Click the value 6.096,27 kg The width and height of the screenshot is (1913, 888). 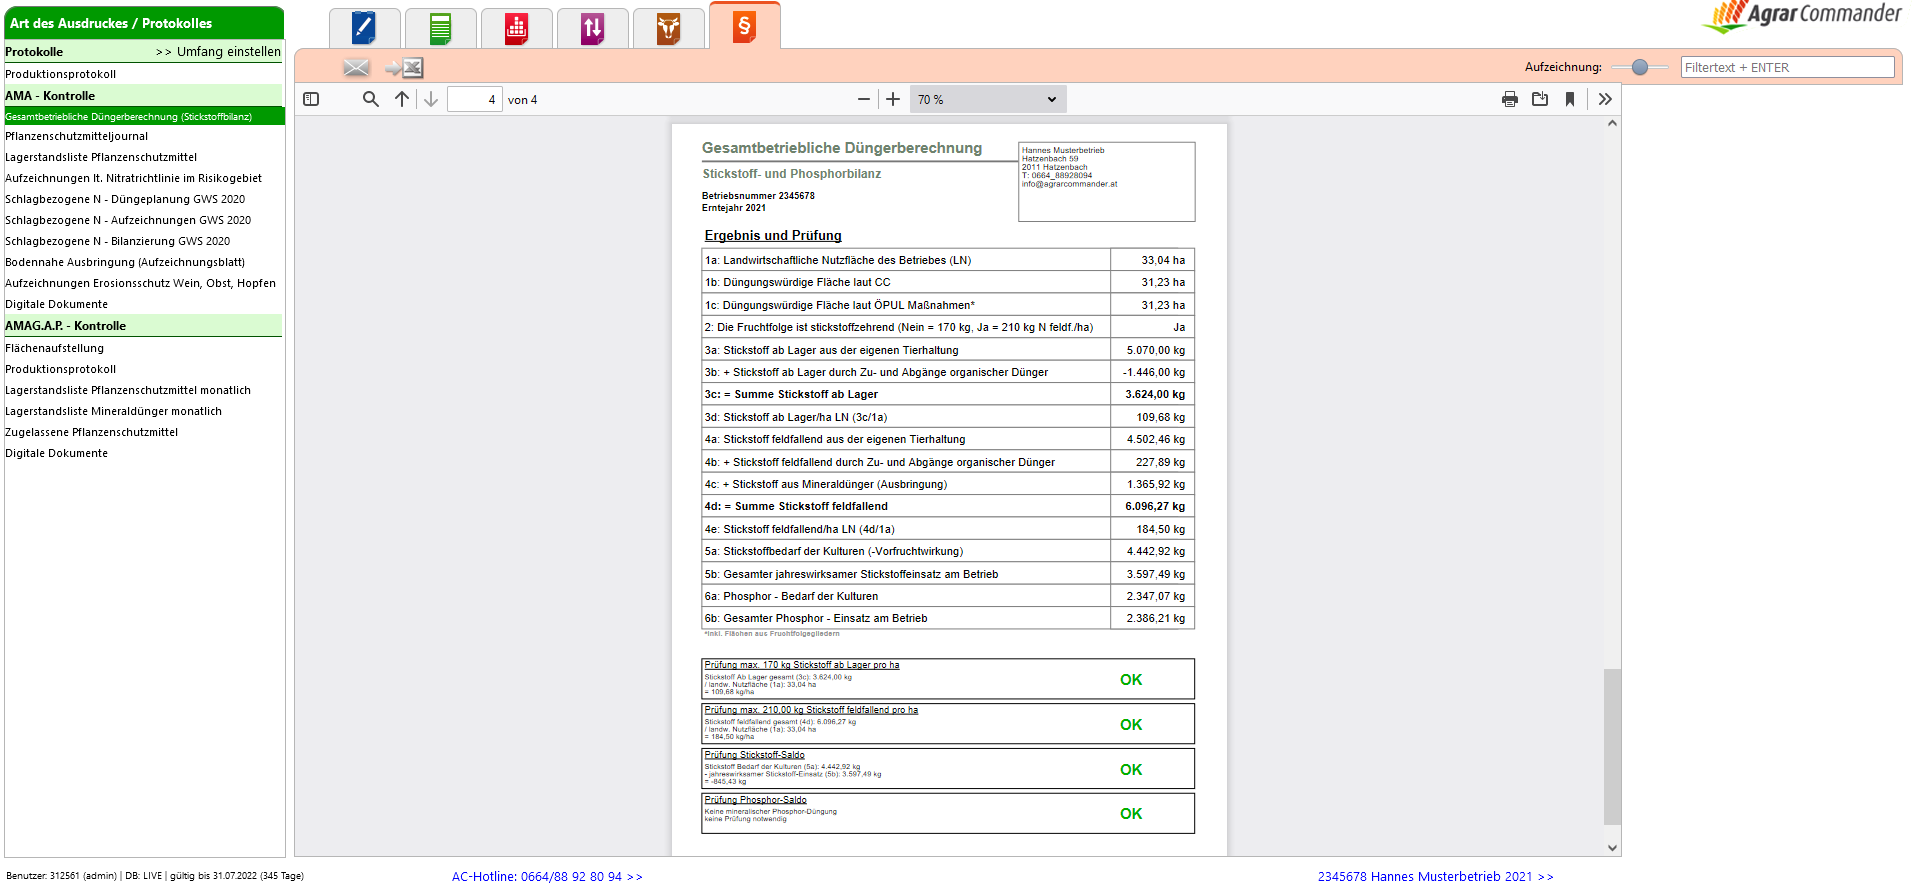click(1155, 507)
